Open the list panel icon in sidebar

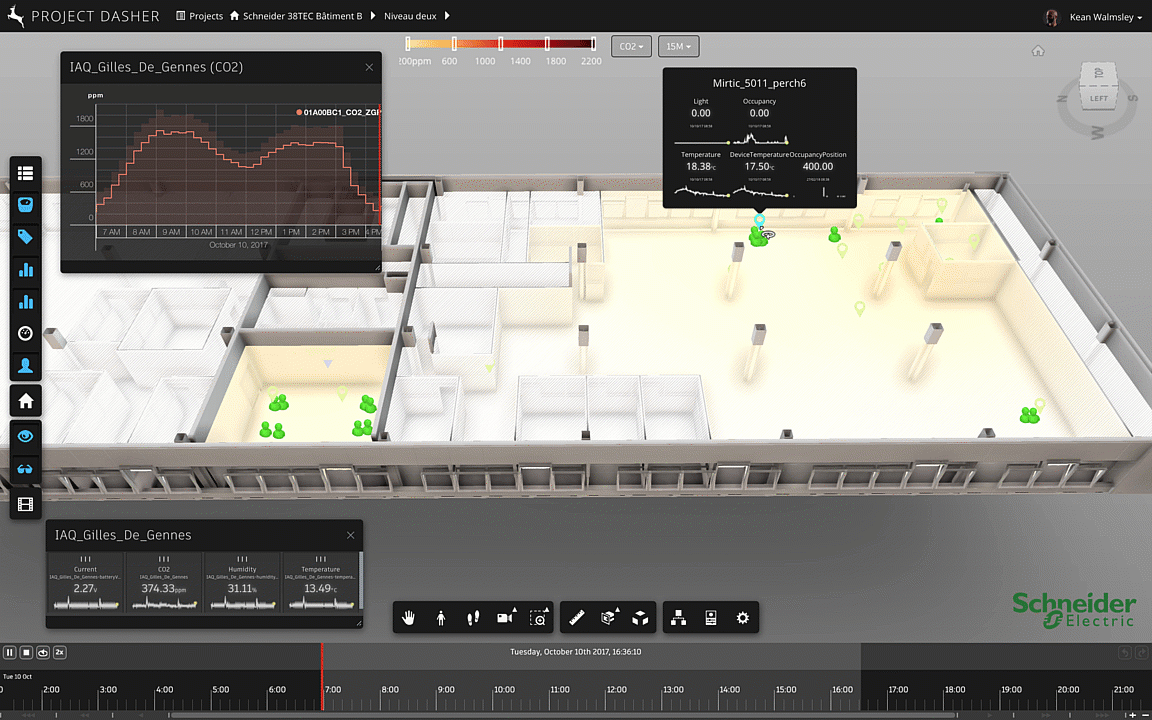(26, 173)
